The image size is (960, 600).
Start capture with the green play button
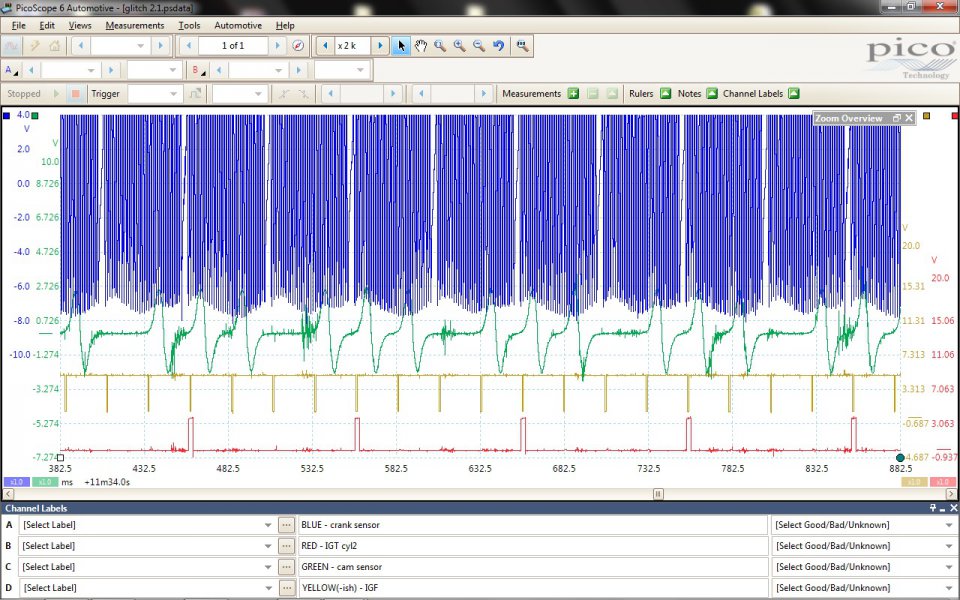click(x=56, y=94)
